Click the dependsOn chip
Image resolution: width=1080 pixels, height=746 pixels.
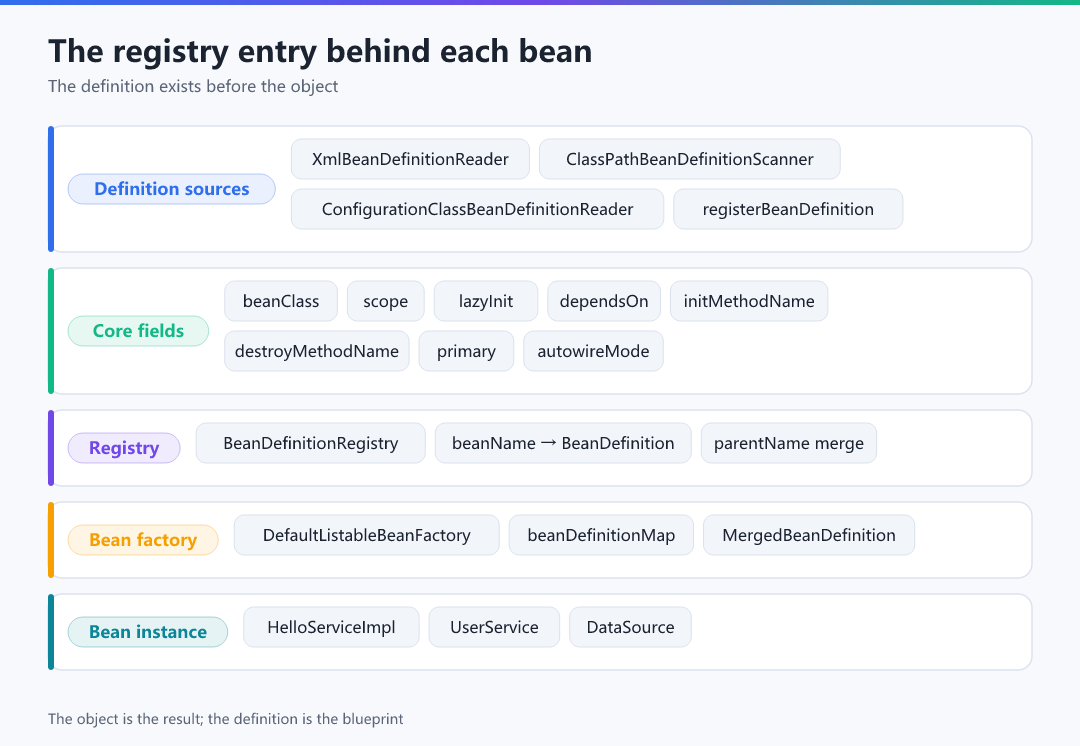(x=604, y=301)
